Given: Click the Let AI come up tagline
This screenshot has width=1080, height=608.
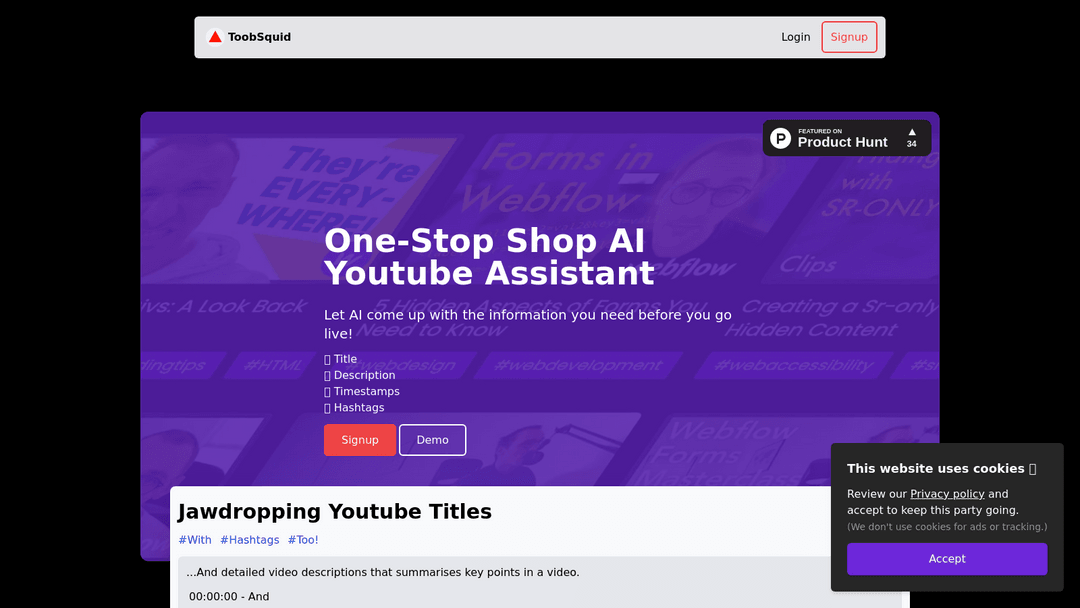Looking at the screenshot, I should tap(528, 324).
